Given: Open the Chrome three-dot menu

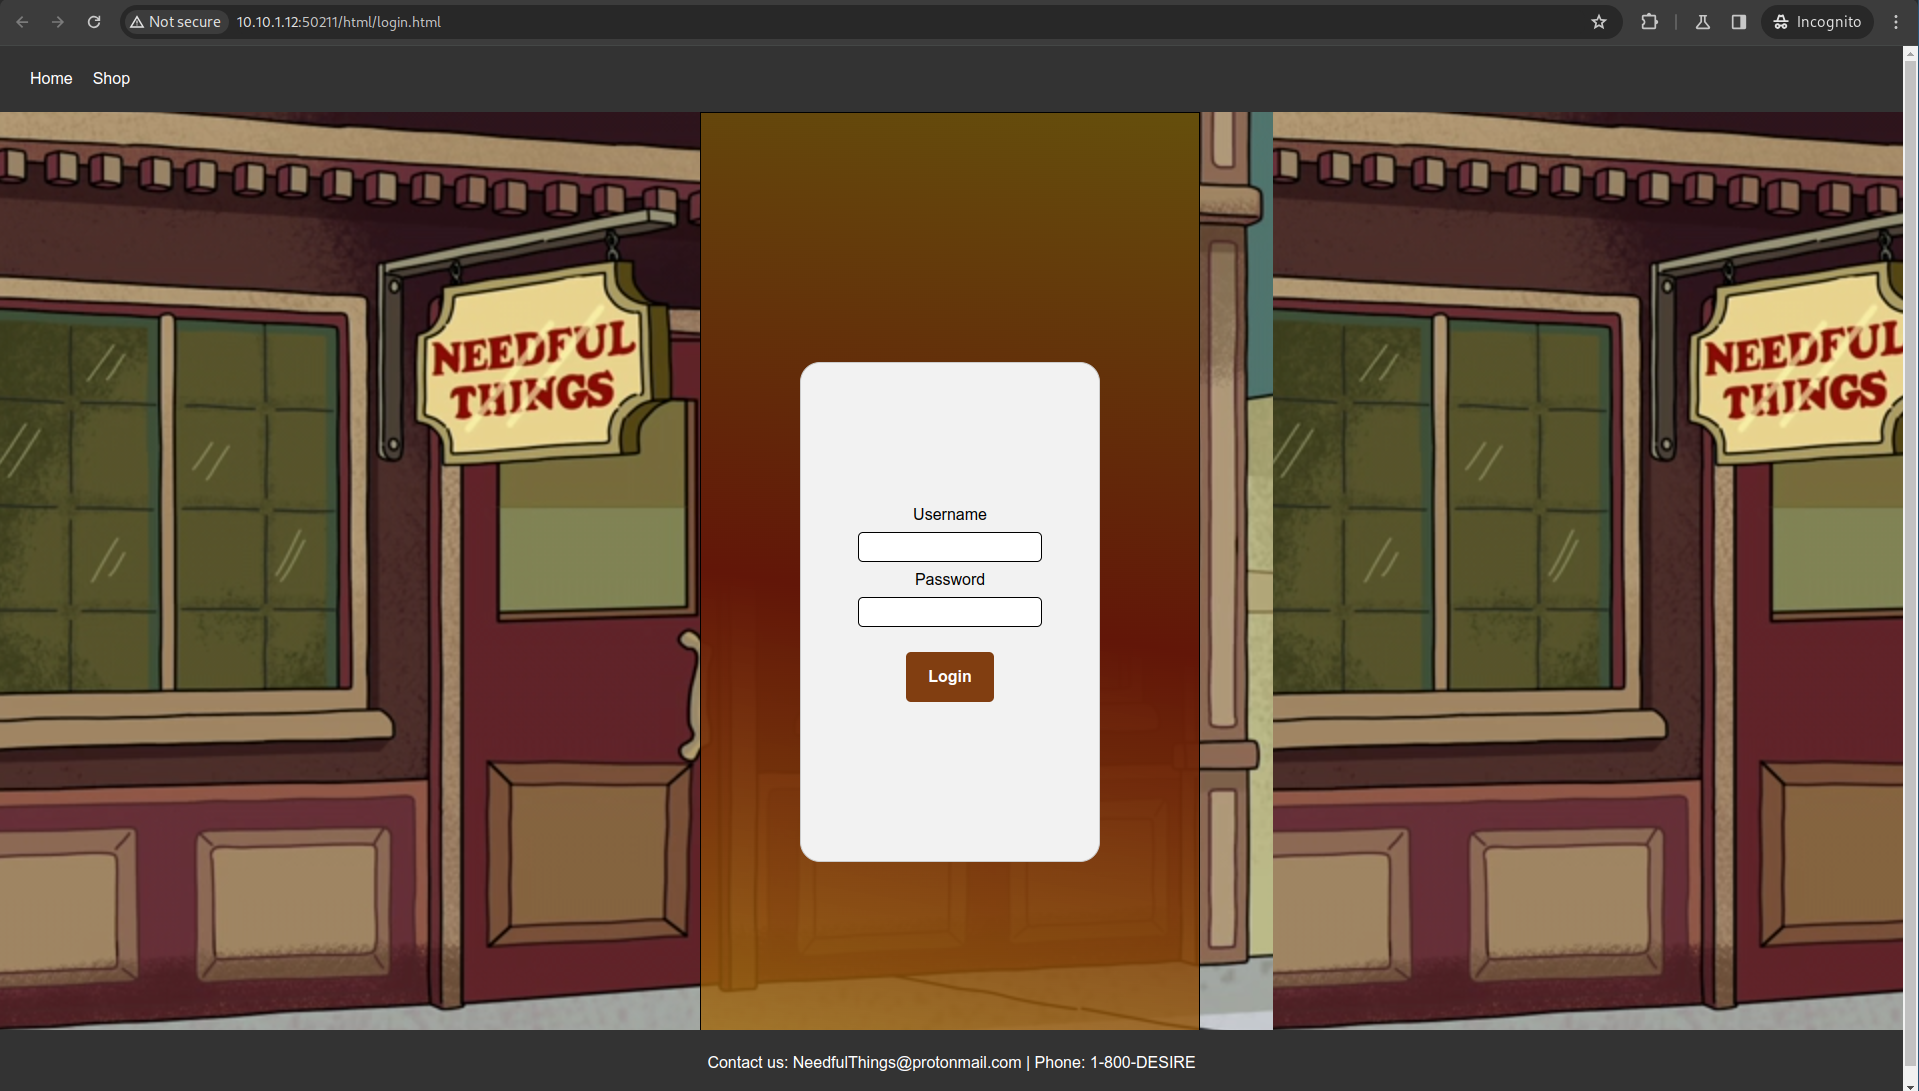Looking at the screenshot, I should point(1896,22).
